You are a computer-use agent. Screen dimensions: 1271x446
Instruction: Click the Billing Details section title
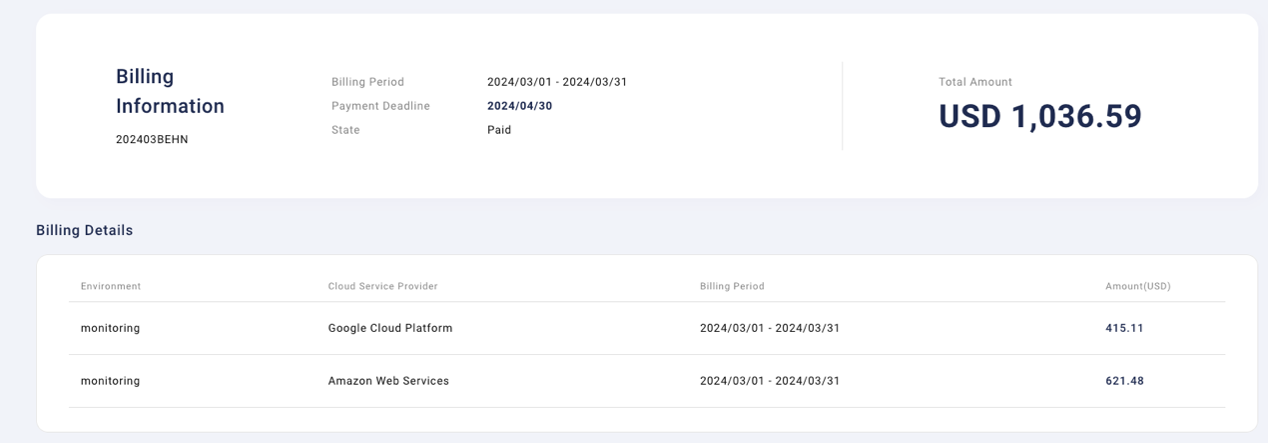(x=84, y=230)
